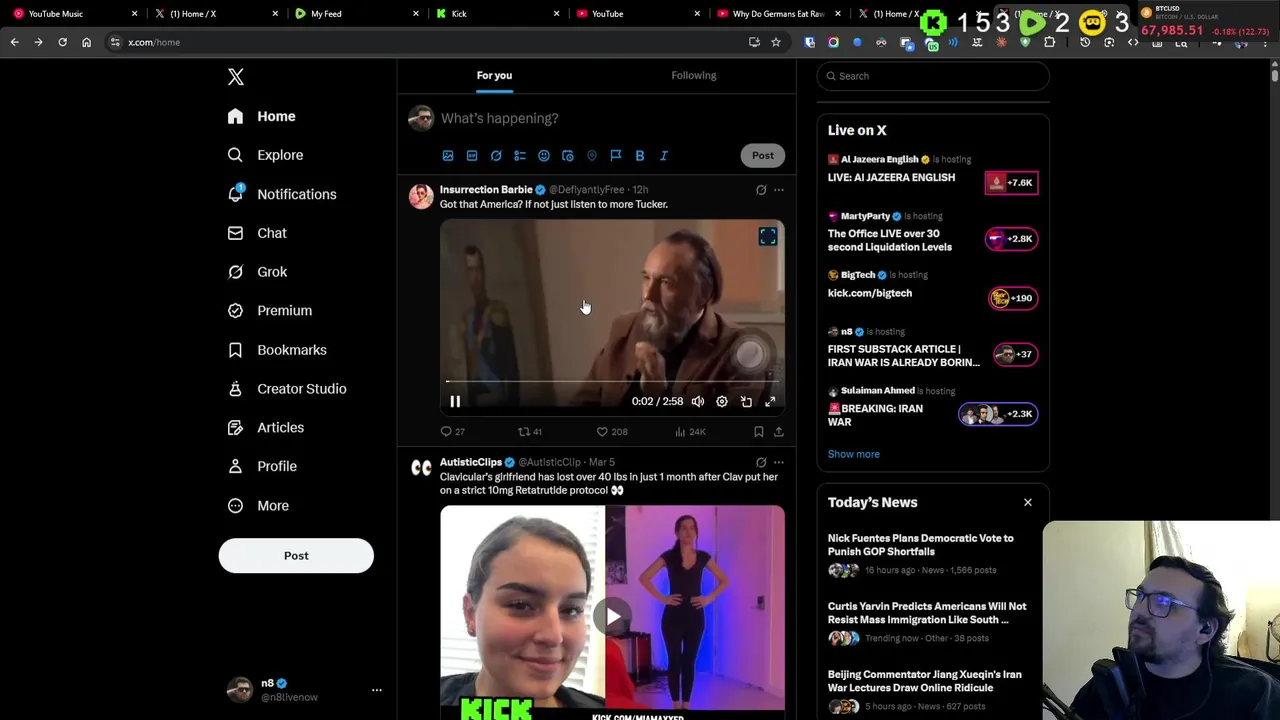This screenshot has width=1280, height=720.
Task: Click the large sidebar Post button
Action: (x=296, y=555)
